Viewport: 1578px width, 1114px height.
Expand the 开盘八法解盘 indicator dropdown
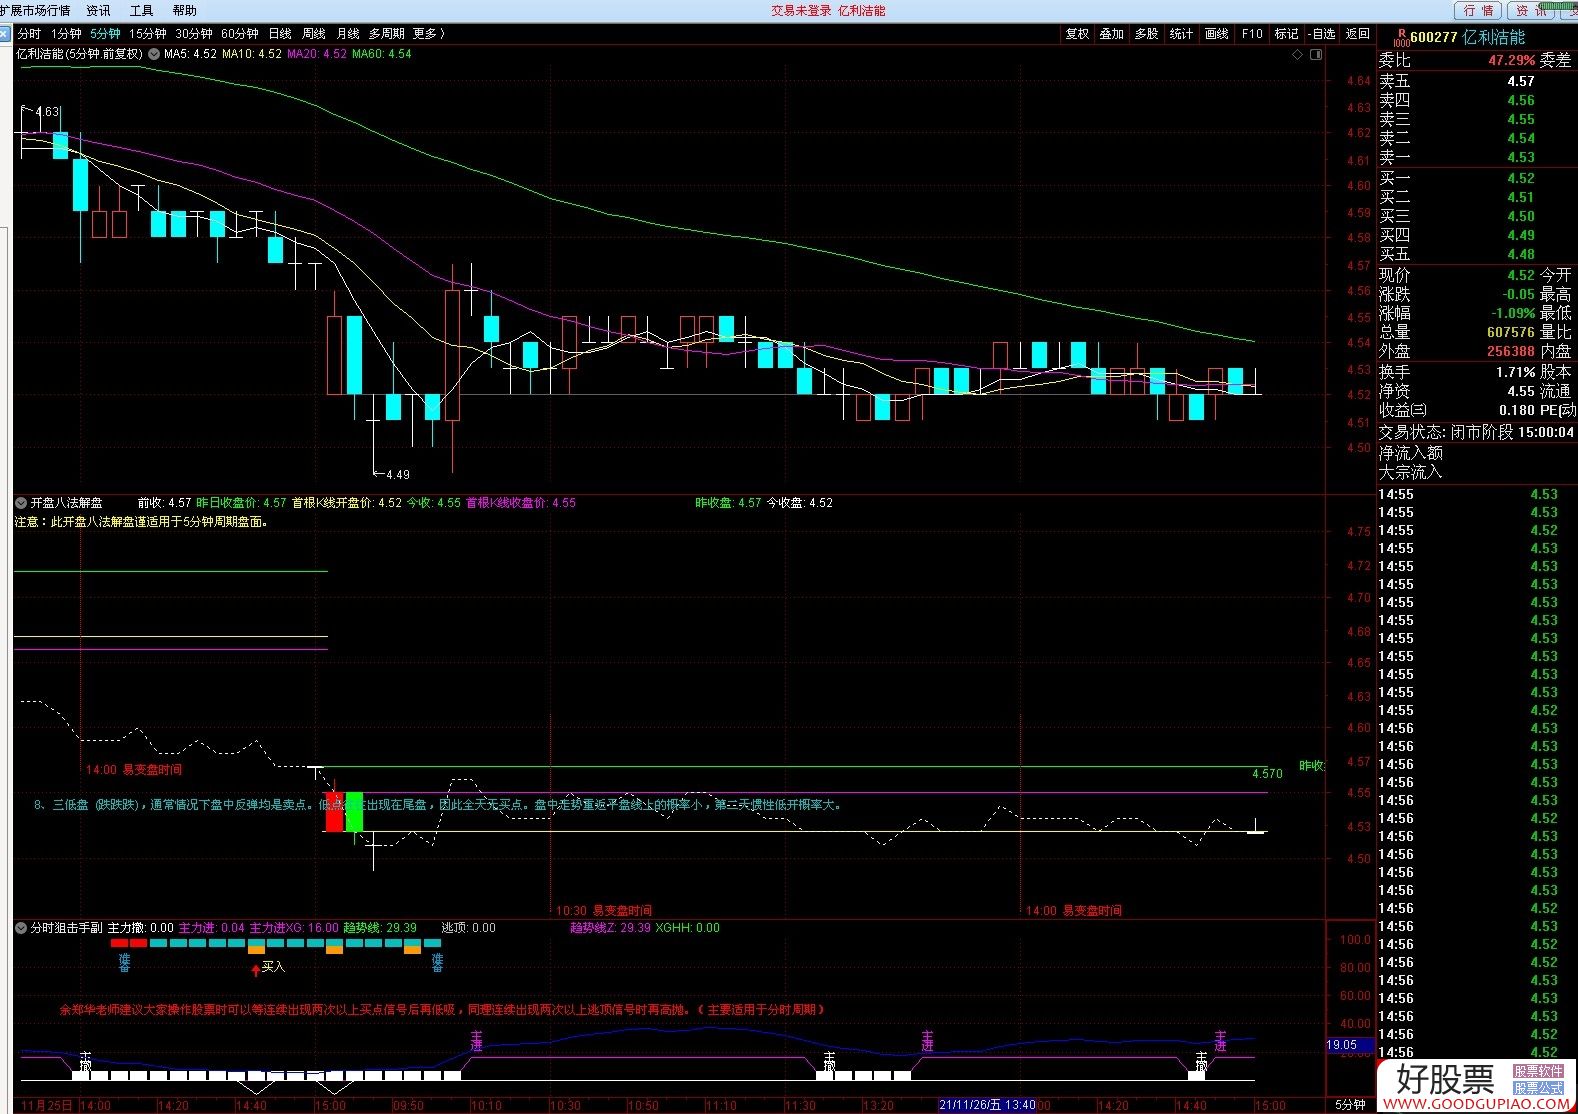click(21, 503)
